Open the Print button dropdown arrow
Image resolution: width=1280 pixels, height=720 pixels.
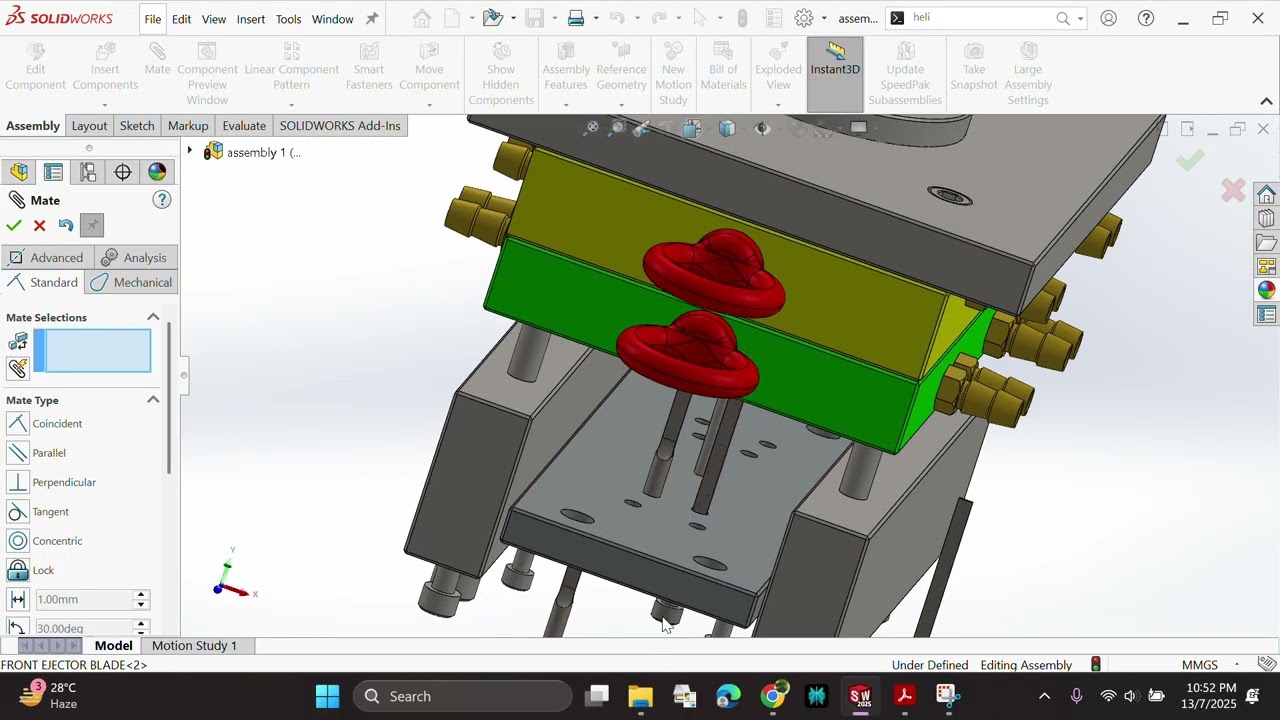pyautogui.click(x=596, y=19)
